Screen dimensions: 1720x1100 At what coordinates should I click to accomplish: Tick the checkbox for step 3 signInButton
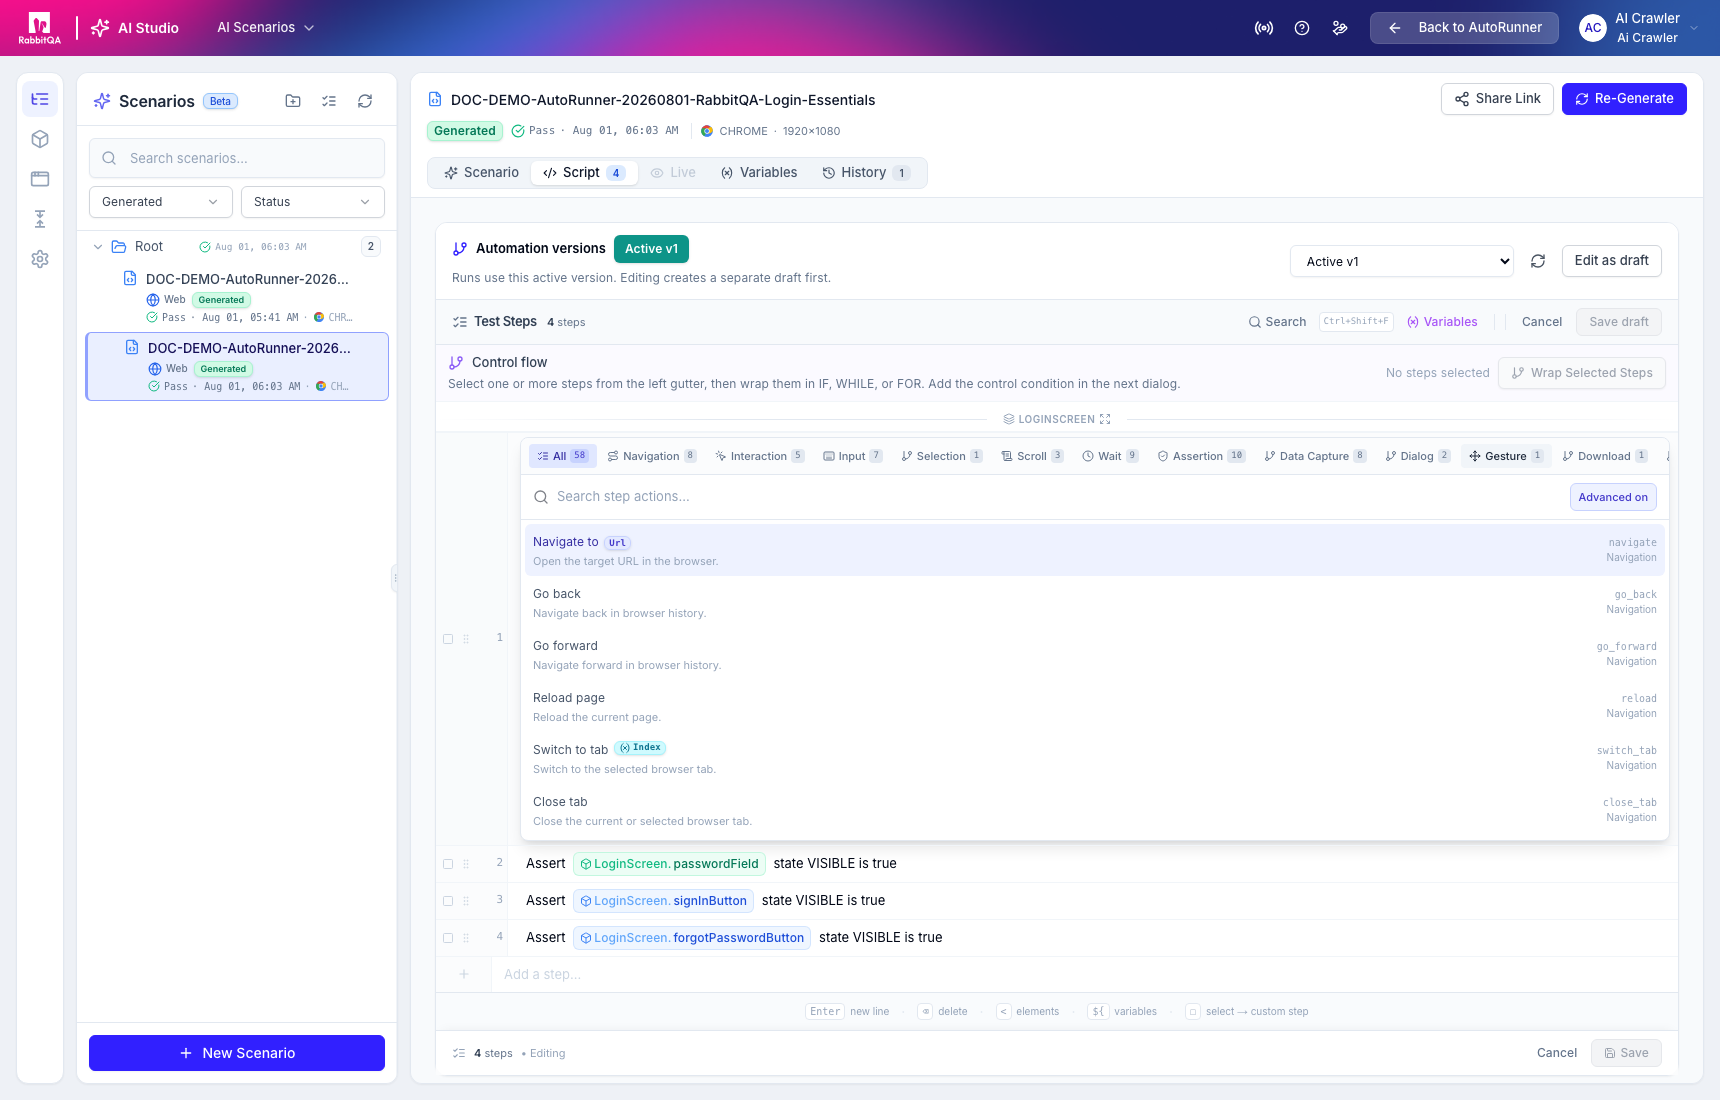[448, 901]
